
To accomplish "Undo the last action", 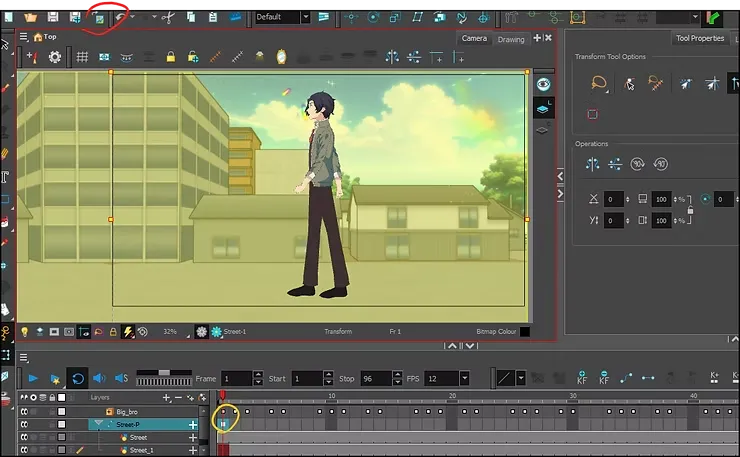I will [x=121, y=18].
